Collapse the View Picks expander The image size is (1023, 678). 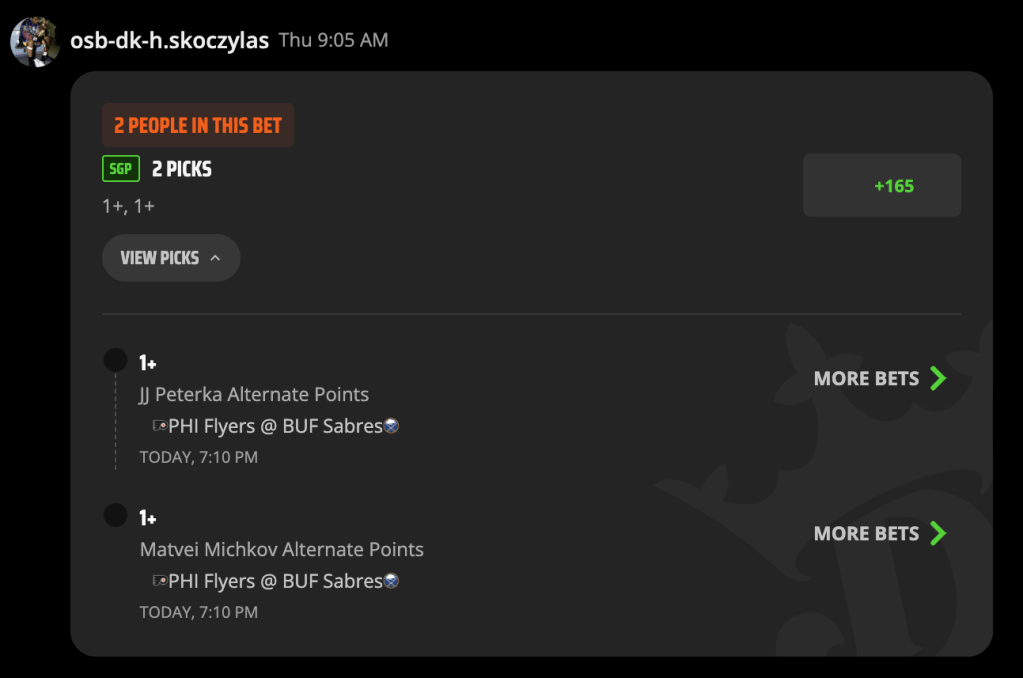coord(171,258)
